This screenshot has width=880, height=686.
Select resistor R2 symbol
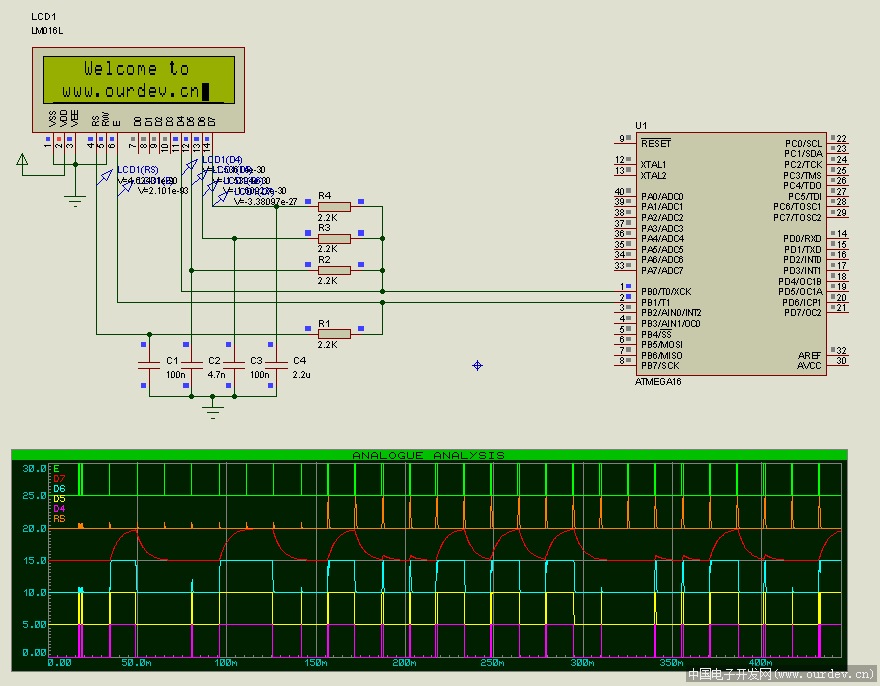(334, 270)
